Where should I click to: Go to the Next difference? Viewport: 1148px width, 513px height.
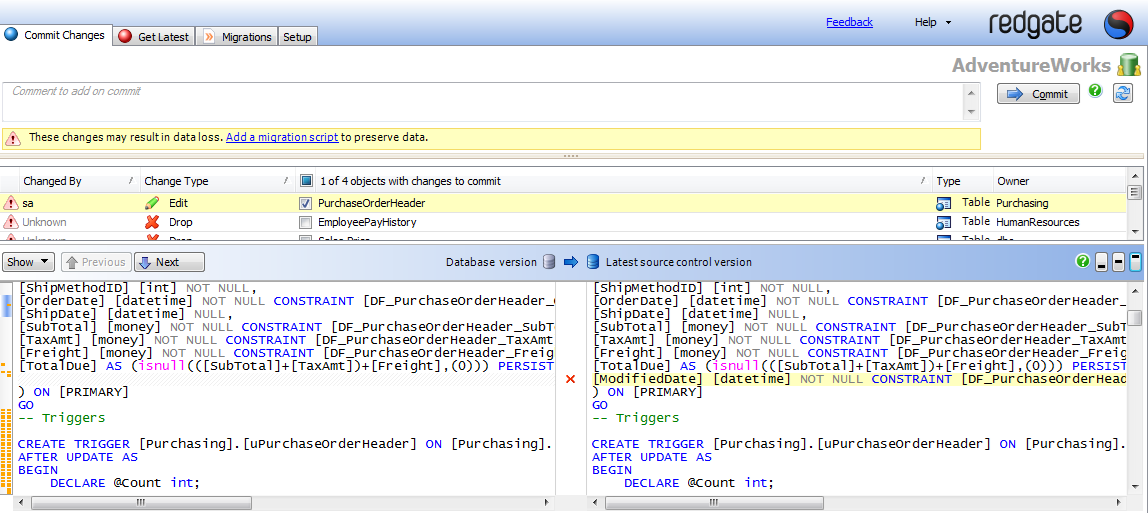(169, 262)
